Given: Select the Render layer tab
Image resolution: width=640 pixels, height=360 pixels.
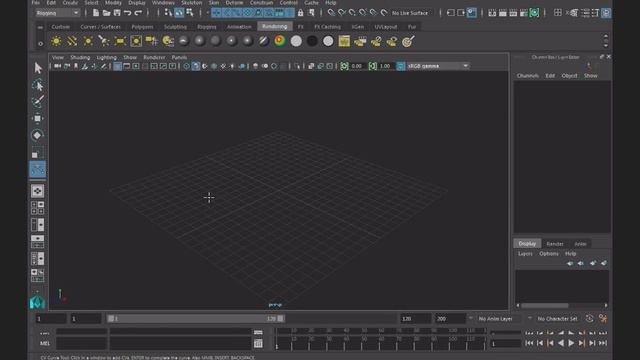Looking at the screenshot, I should tap(555, 244).
